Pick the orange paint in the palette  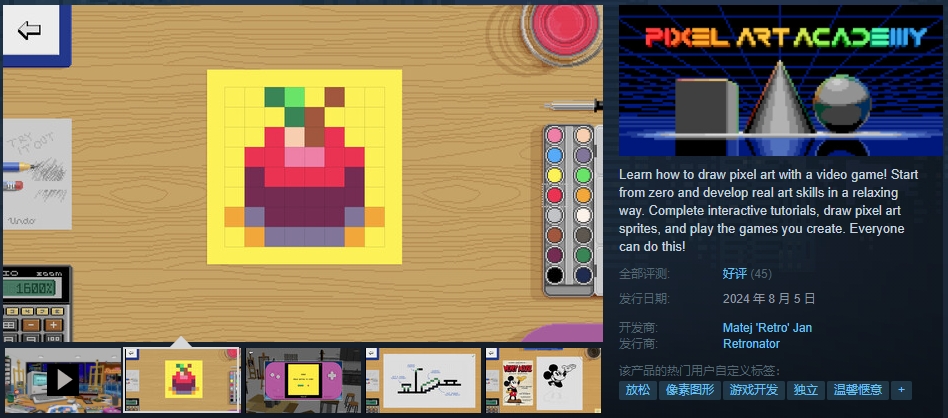tap(583, 195)
